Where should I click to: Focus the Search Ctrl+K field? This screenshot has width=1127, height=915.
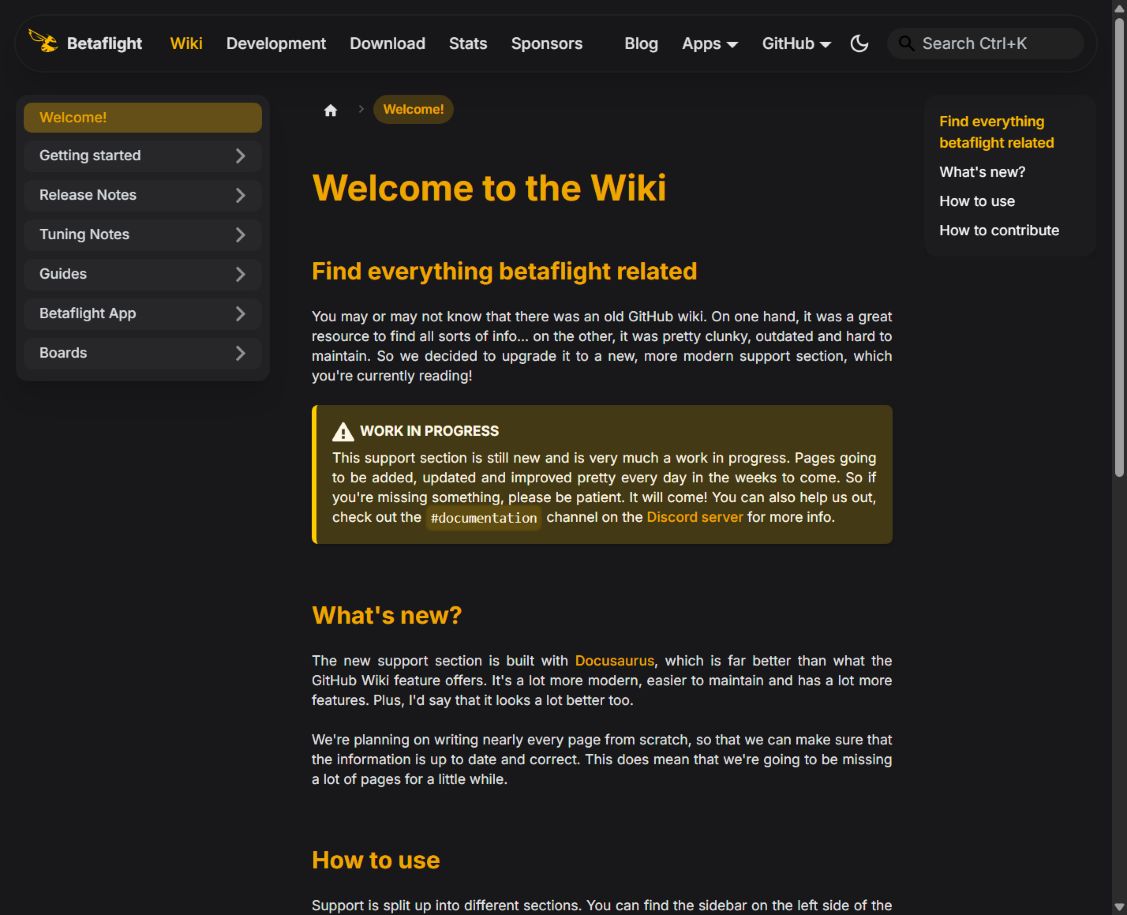[x=985, y=44]
